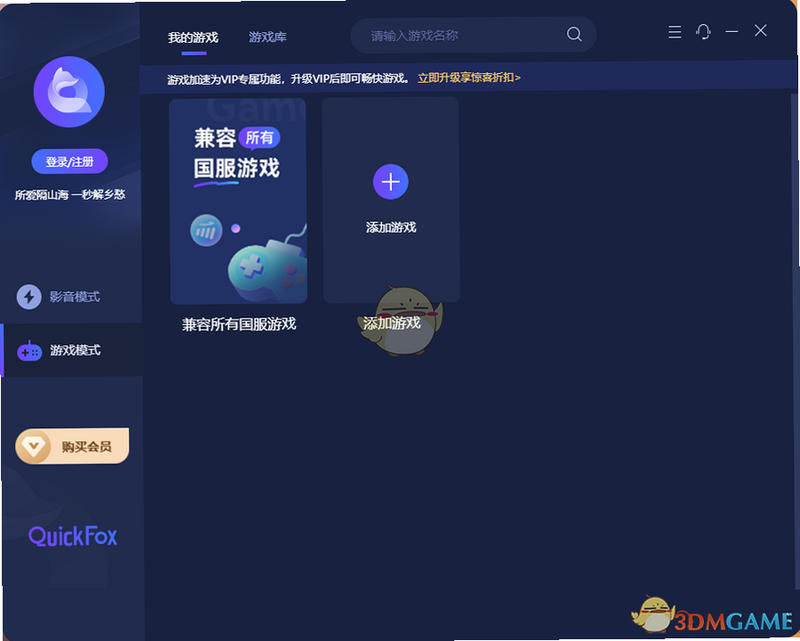The image size is (800, 641).
Task: Click 添加游戏 text inside the card
Action: coord(391,227)
